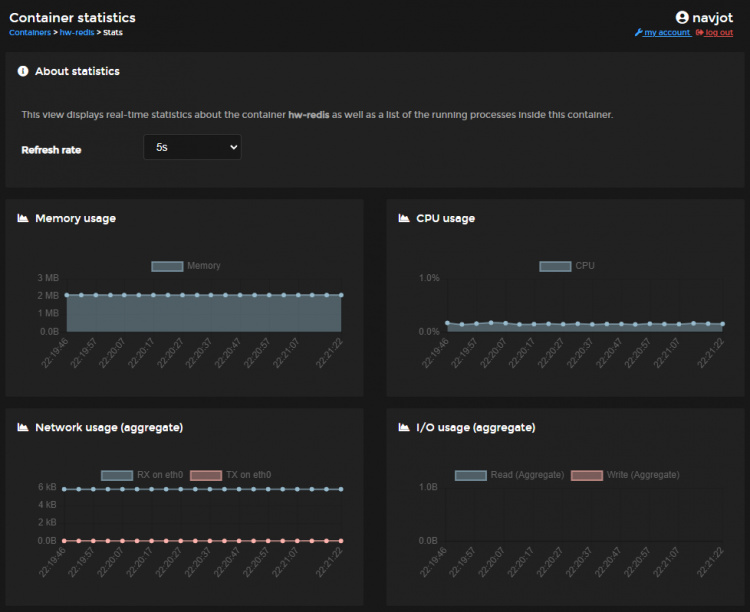Click the user profile icon beside navjot
Viewport: 750px width, 612px height.
(x=682, y=17)
